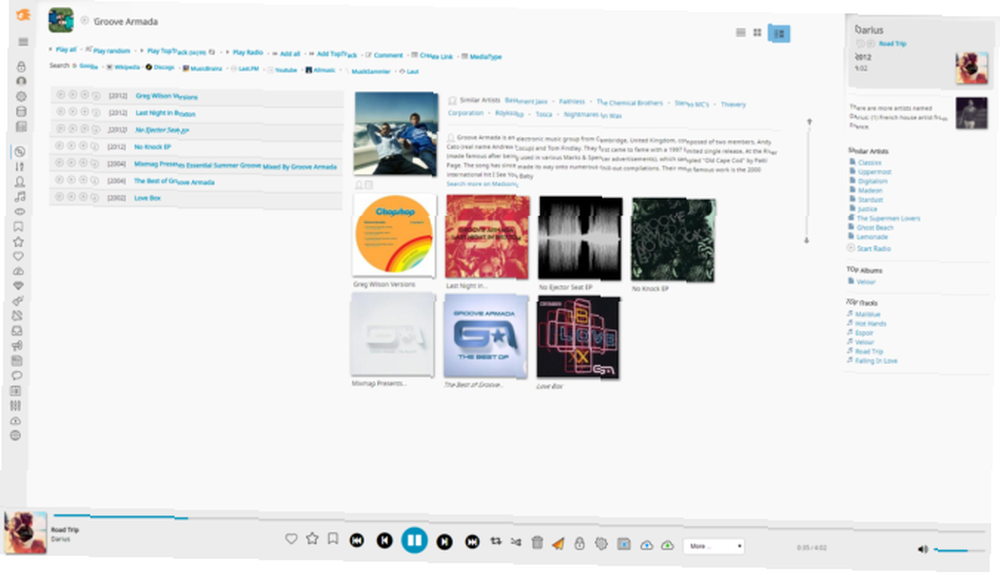Toggle shuffle mode in player bar
This screenshot has width=1000, height=575.
(516, 542)
